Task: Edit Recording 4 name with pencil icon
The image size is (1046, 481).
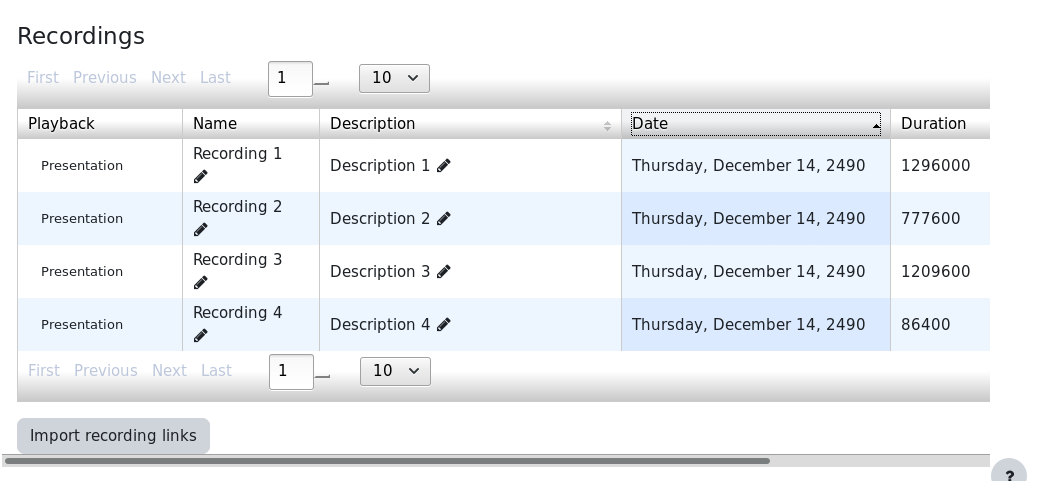Action: click(200, 336)
